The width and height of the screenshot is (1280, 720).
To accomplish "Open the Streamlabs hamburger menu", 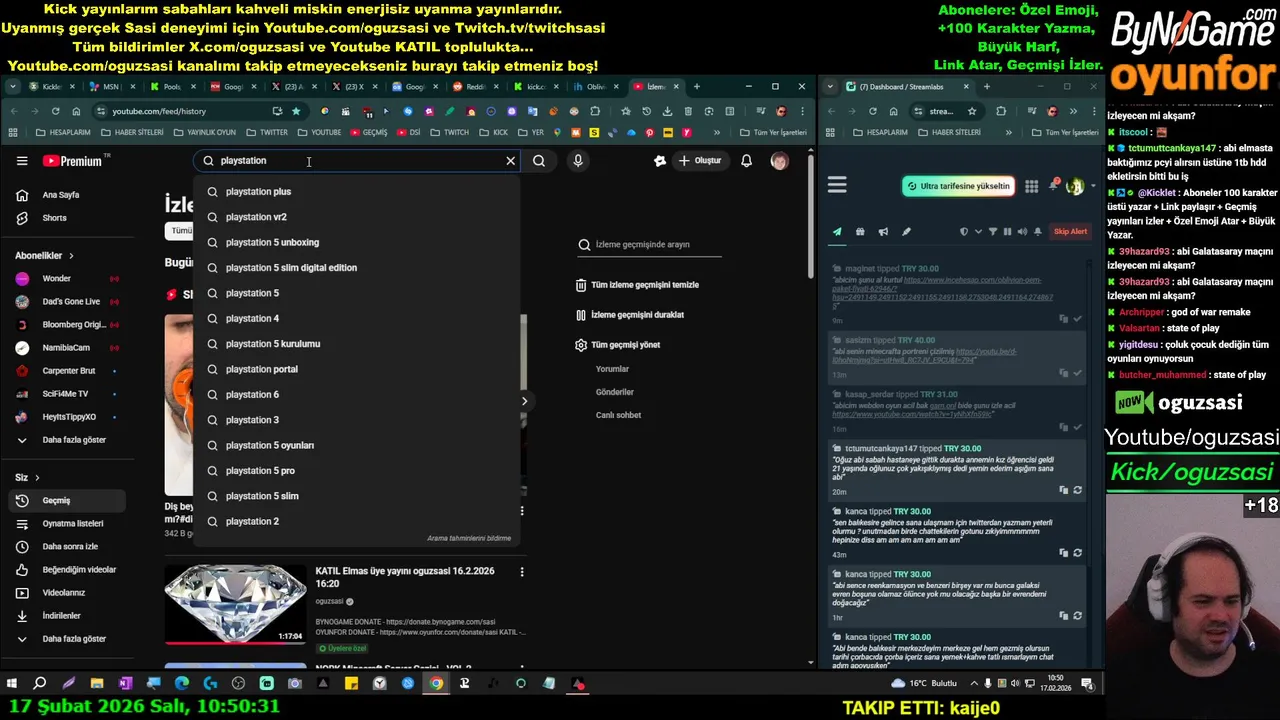I will 837,185.
